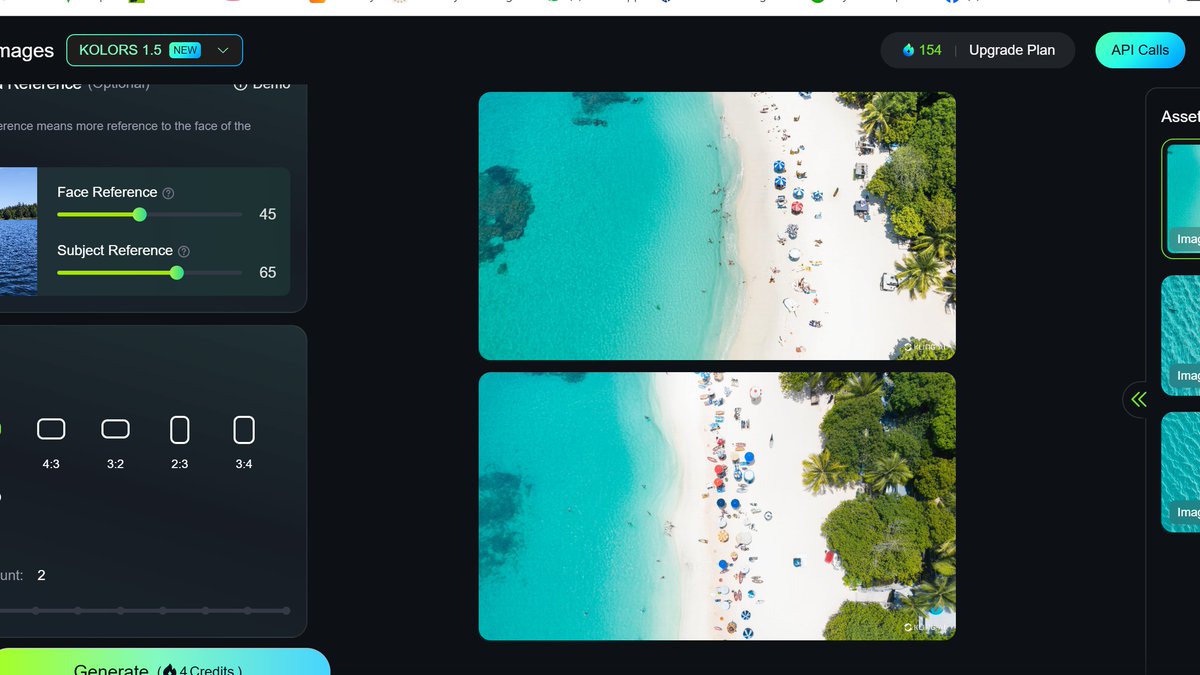
Task: Click the flame credits icon showing 154
Action: (x=908, y=50)
